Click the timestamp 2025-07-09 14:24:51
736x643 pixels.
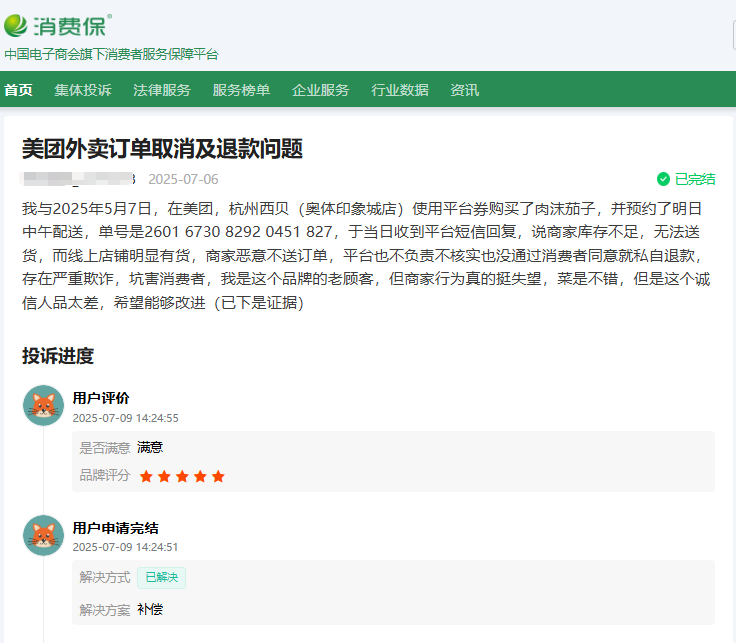(x=125, y=547)
